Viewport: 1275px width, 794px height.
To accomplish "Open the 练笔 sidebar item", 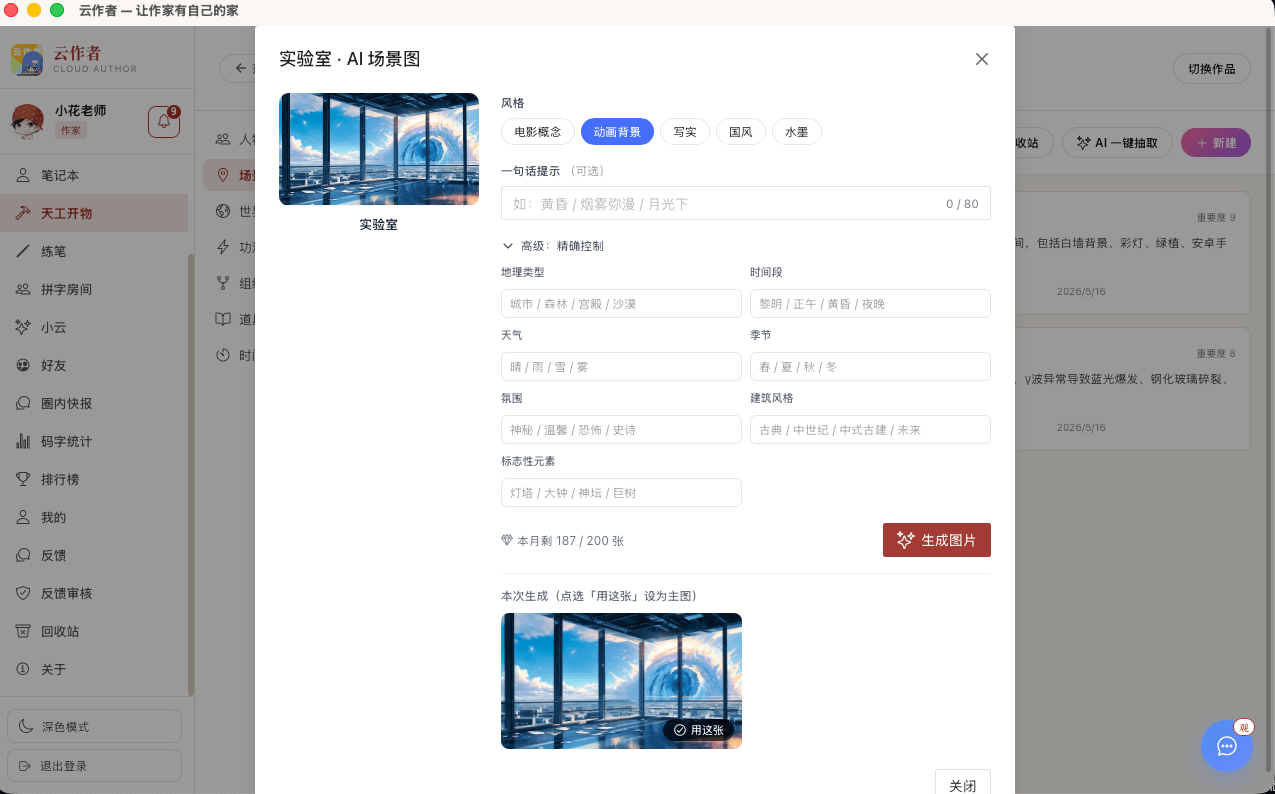I will pyautogui.click(x=94, y=251).
